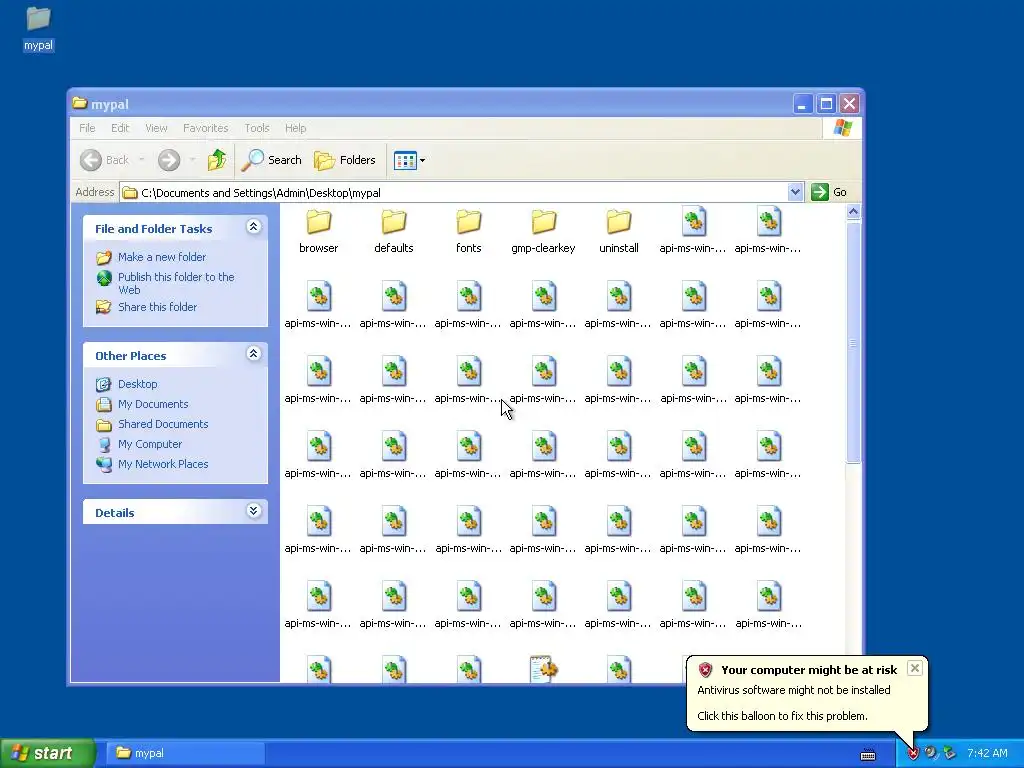Open the Help menu
The width and height of the screenshot is (1024, 768).
click(x=295, y=128)
